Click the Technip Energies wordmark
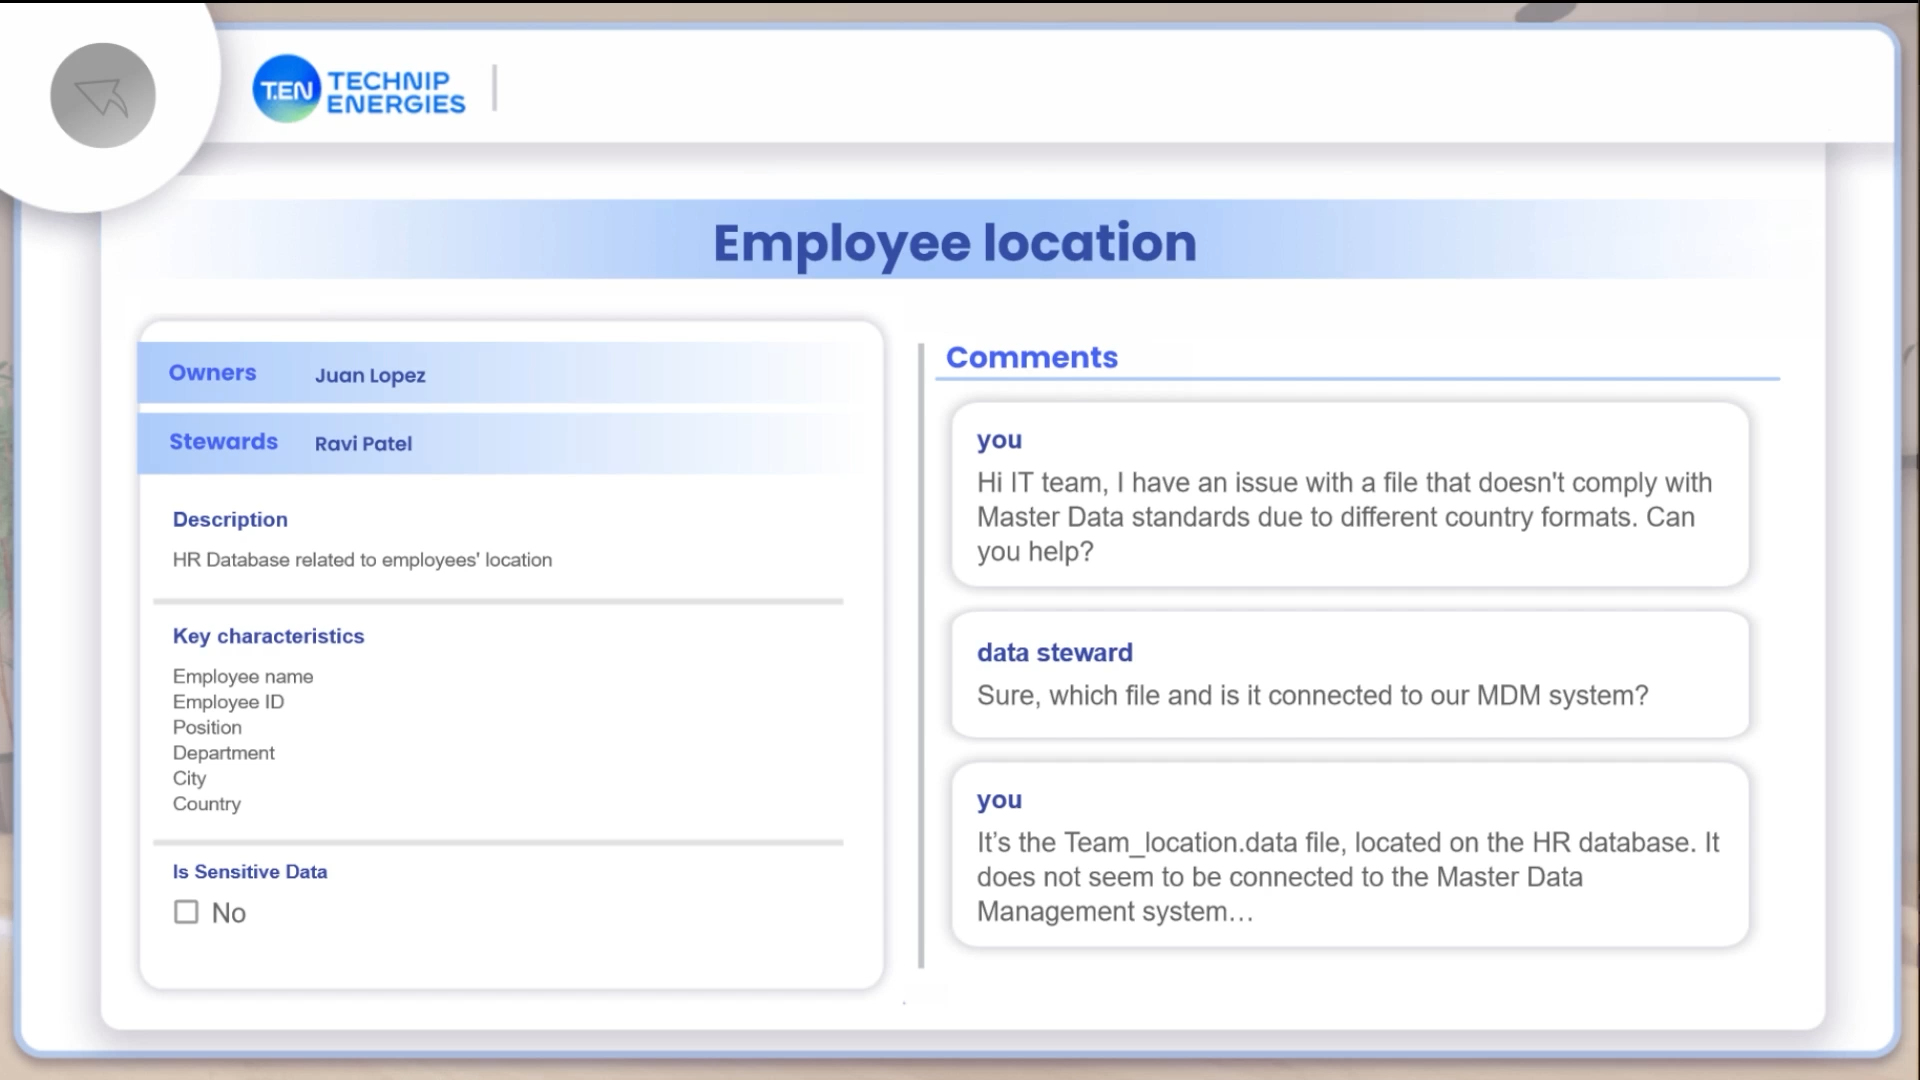This screenshot has width=1920, height=1080. 396,92
